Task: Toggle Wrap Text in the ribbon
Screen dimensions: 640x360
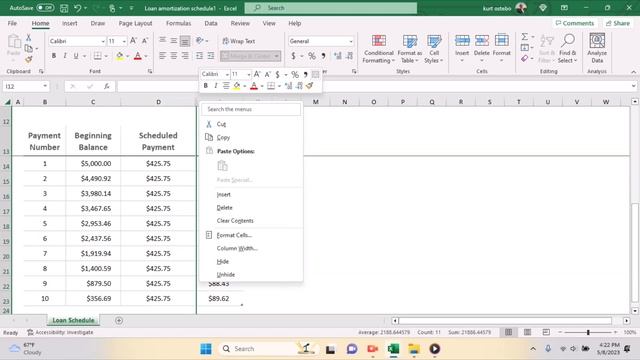Action: click(x=239, y=41)
